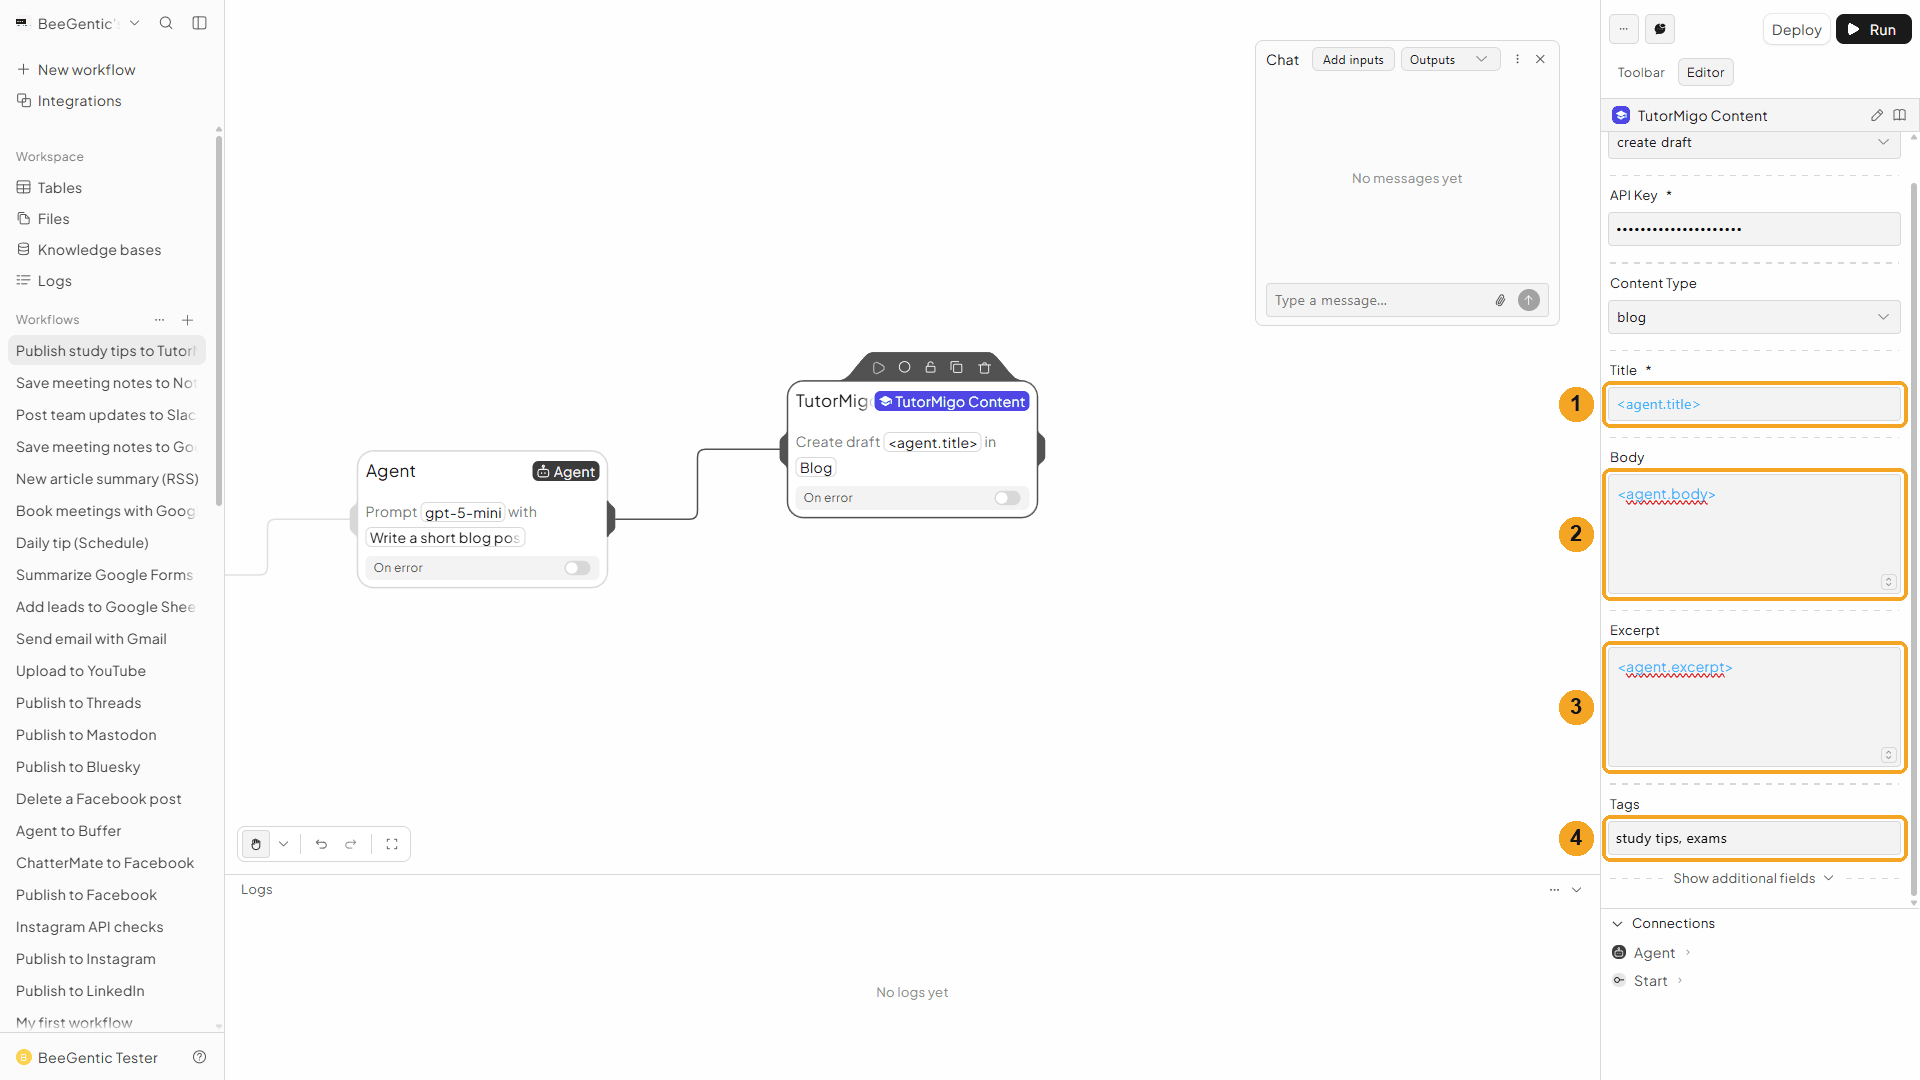Toggle On error switch in Agent block
Viewport: 1920px width, 1080px height.
[x=577, y=568]
